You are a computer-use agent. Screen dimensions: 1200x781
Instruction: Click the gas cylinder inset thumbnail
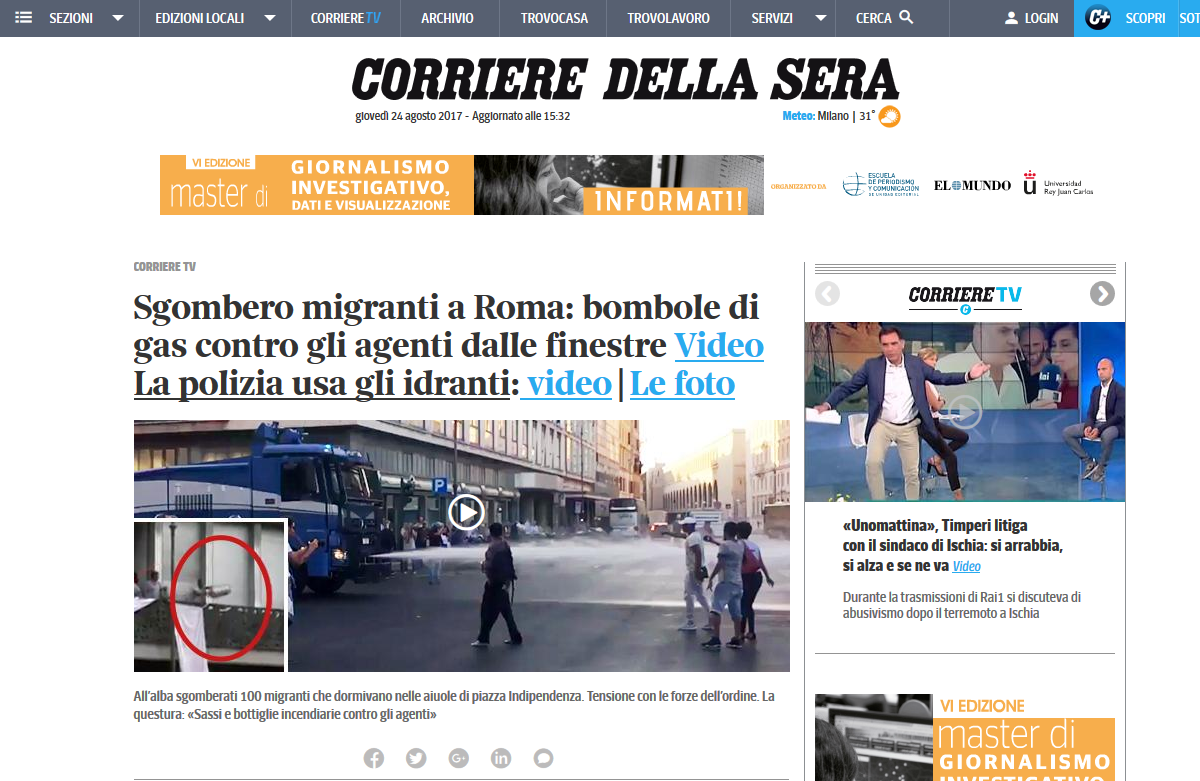point(210,596)
